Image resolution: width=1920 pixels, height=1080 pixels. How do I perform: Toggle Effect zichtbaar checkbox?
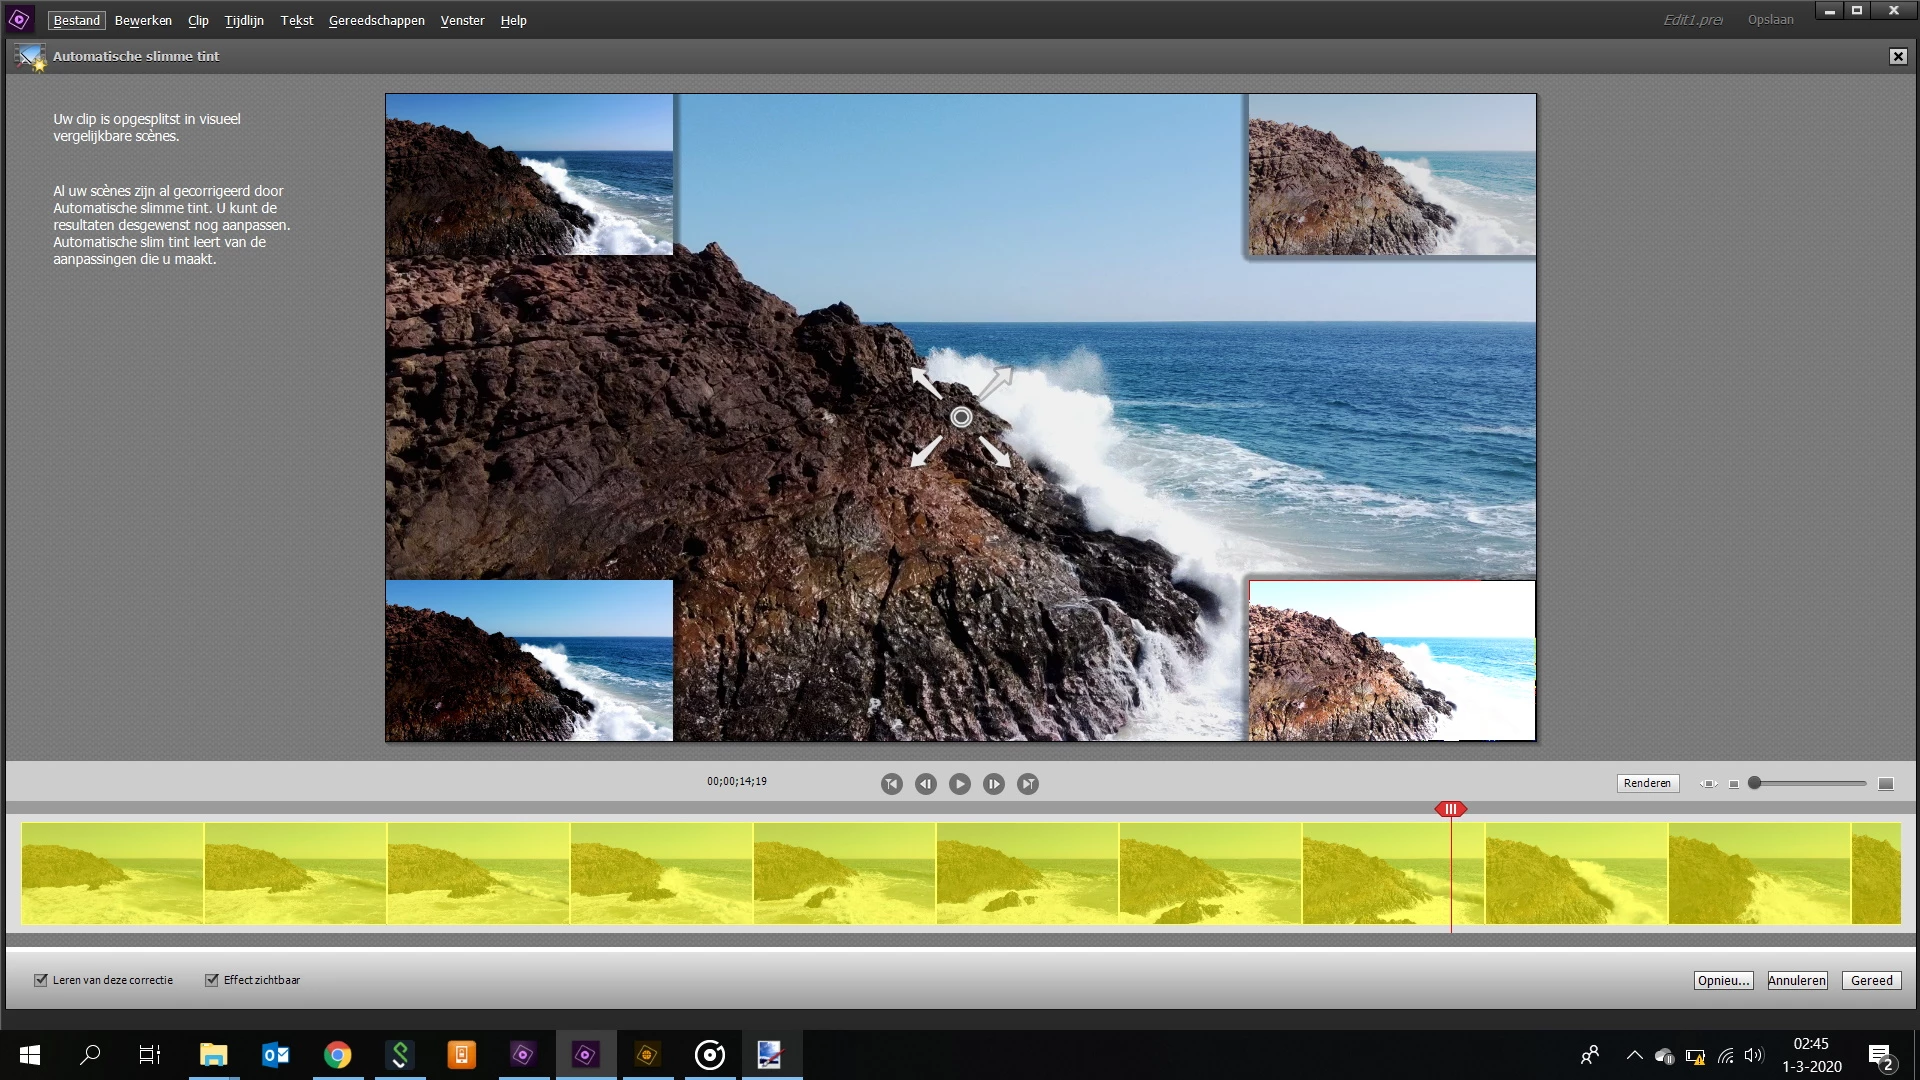click(x=212, y=980)
